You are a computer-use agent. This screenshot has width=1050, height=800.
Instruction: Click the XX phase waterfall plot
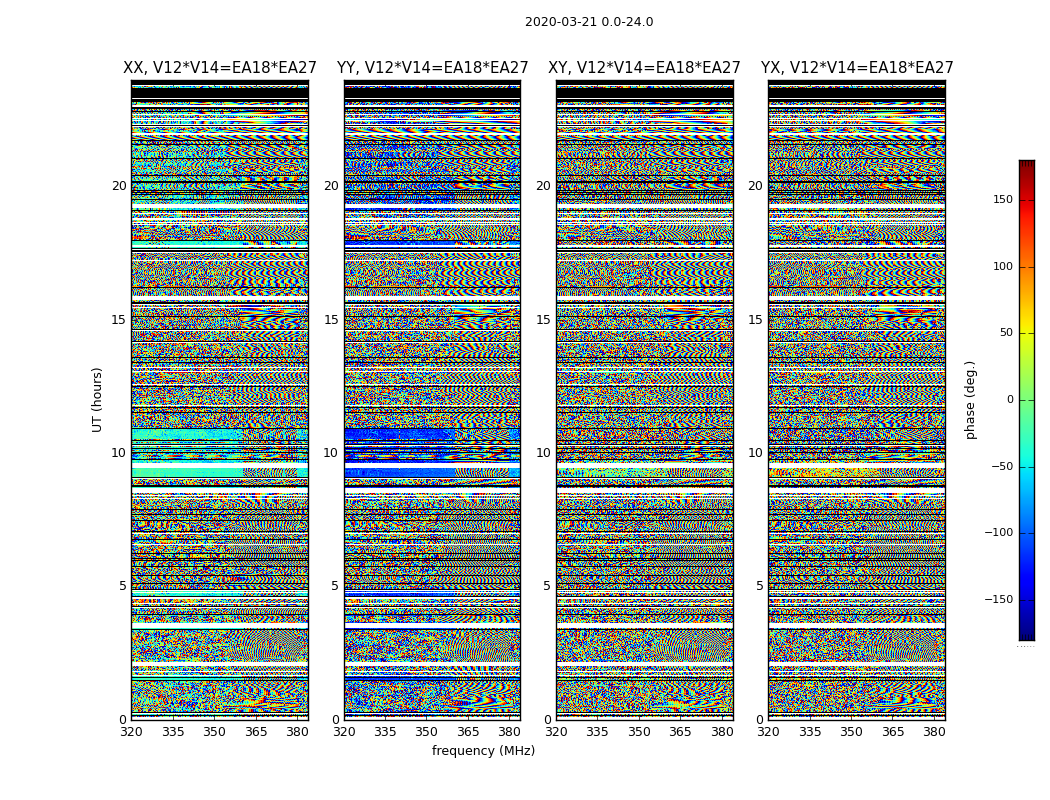[220, 400]
